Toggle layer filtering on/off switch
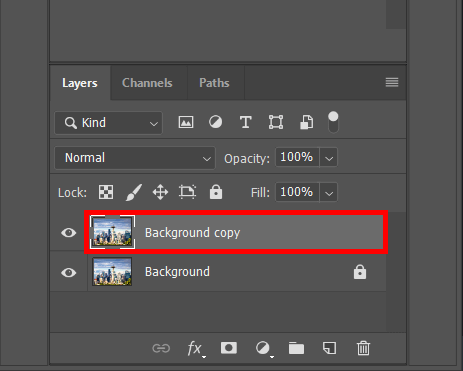This screenshot has height=371, width=463. pos(333,122)
